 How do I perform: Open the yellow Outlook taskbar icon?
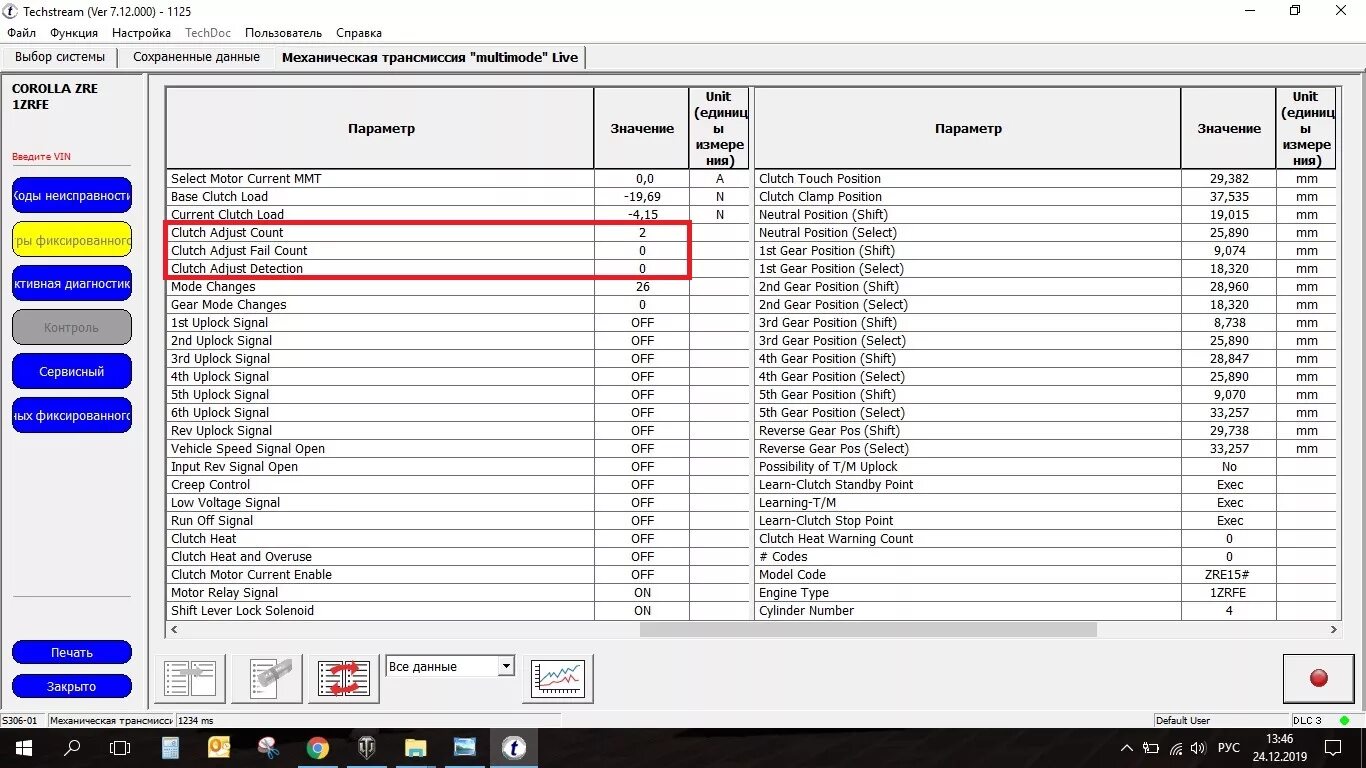pos(219,748)
